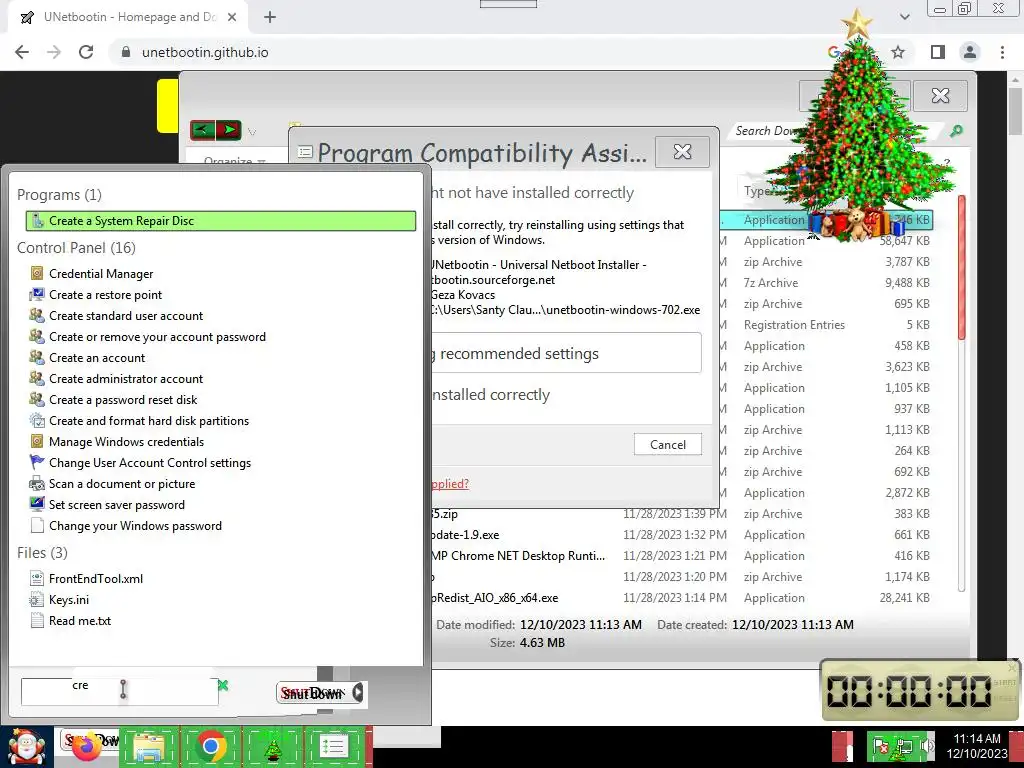Click the restore point monitor icon
The height and width of the screenshot is (768, 1024).
pyautogui.click(x=37, y=295)
